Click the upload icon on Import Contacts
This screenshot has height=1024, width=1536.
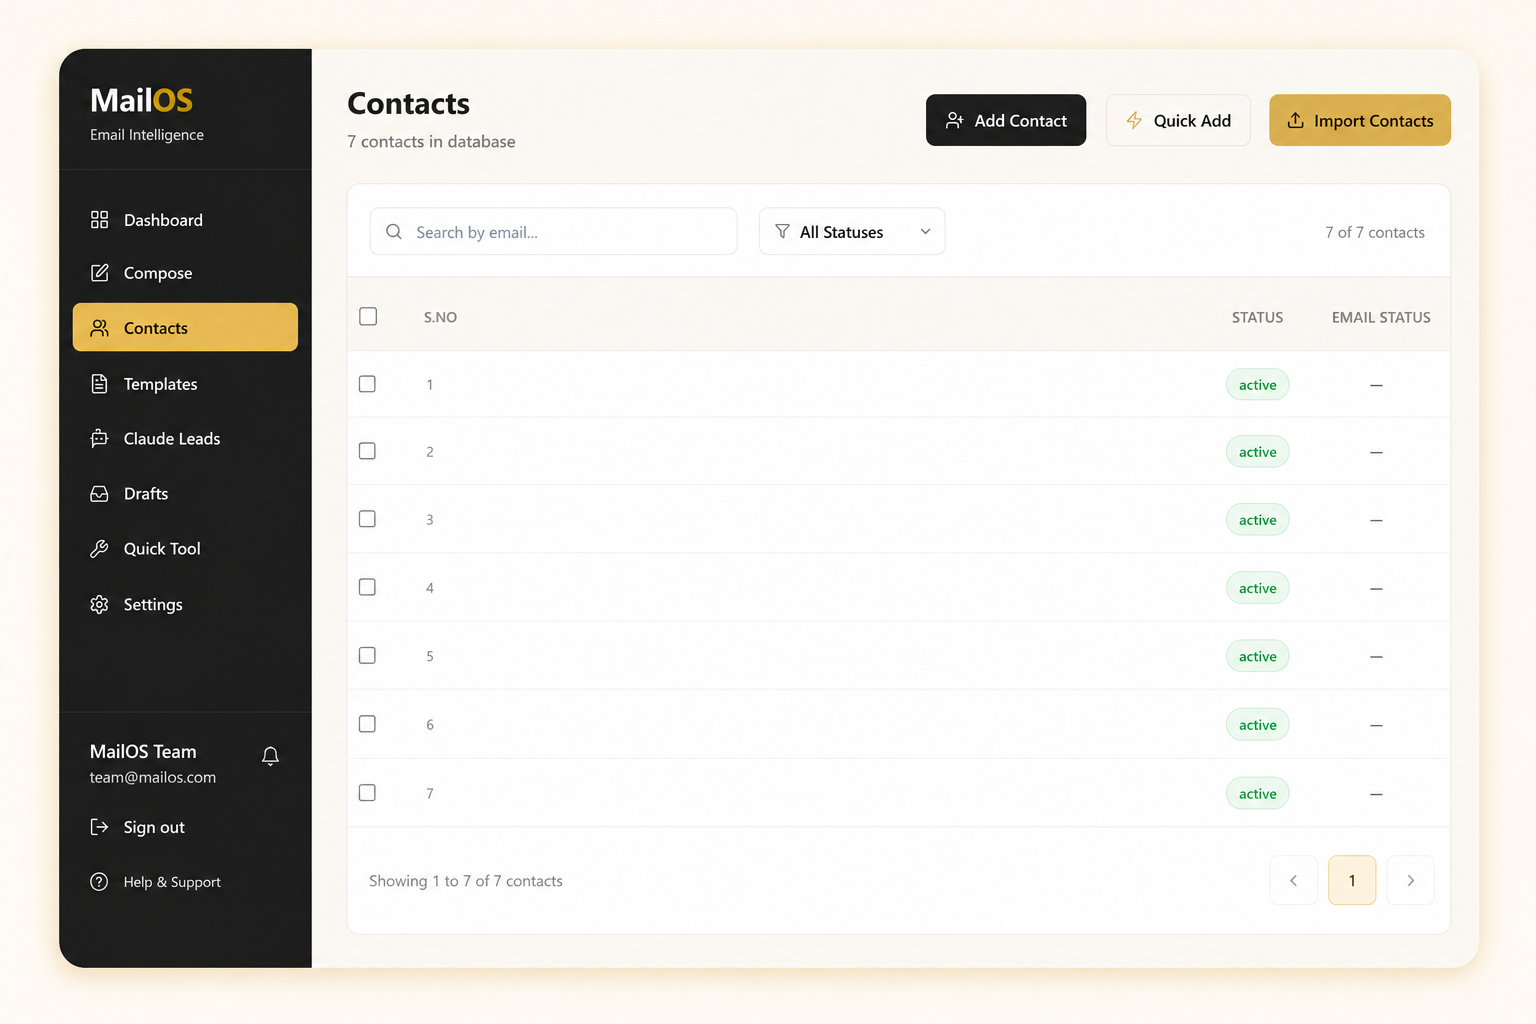(1295, 120)
